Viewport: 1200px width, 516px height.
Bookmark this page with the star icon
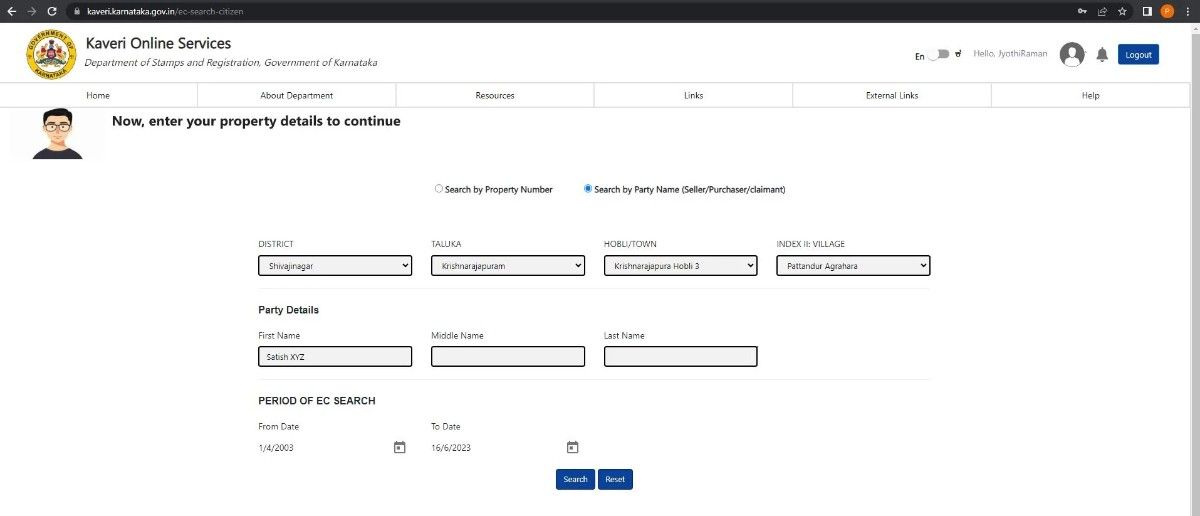click(x=1122, y=11)
